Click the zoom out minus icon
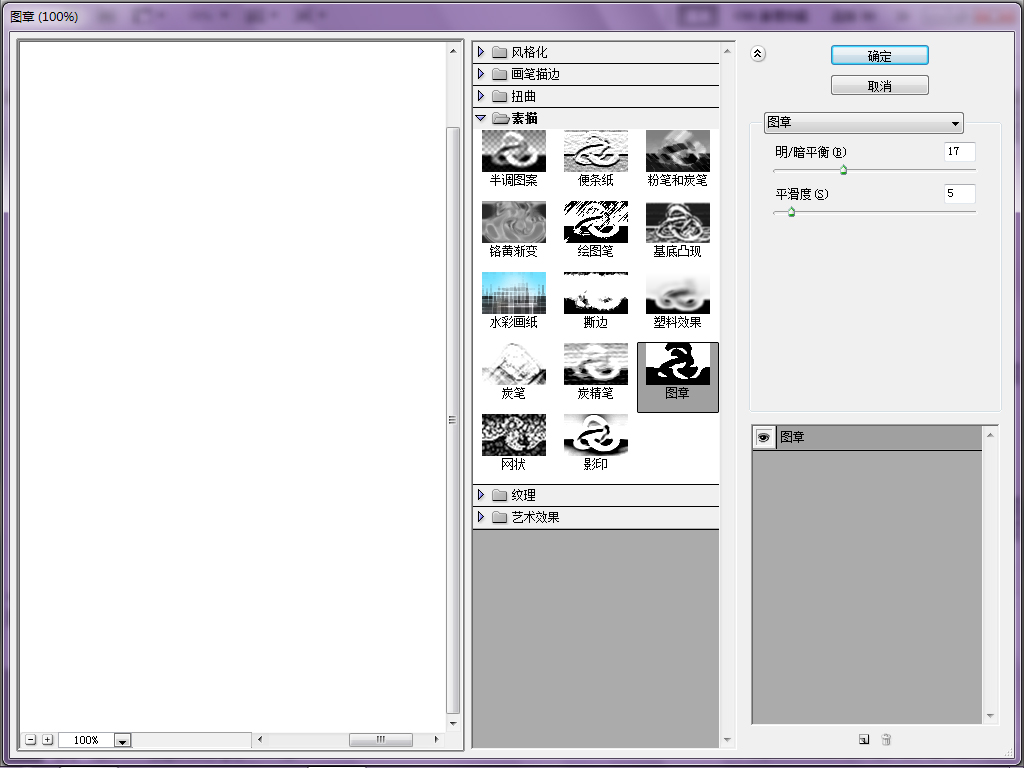The height and width of the screenshot is (768, 1024). [x=31, y=739]
